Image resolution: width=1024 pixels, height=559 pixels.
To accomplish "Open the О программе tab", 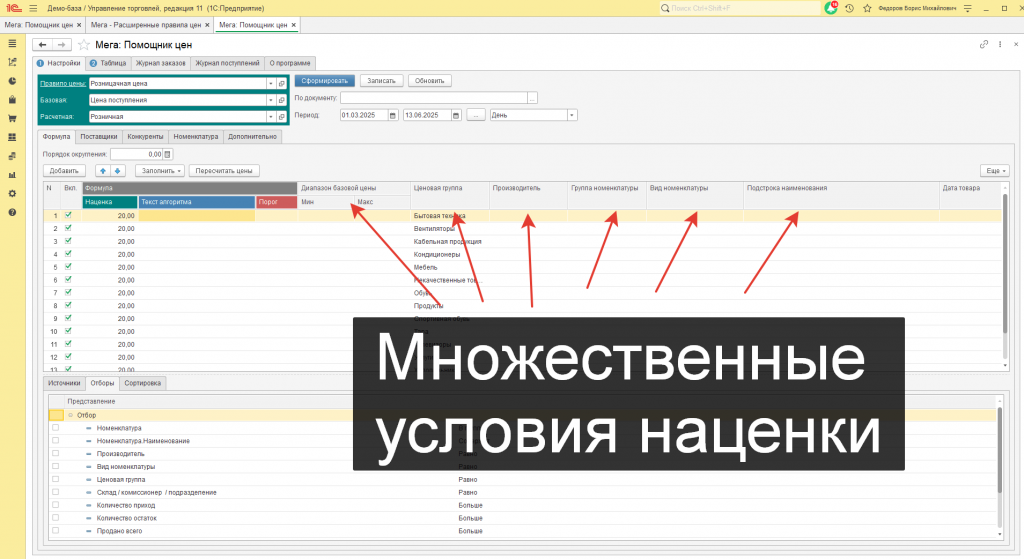I will [x=290, y=63].
